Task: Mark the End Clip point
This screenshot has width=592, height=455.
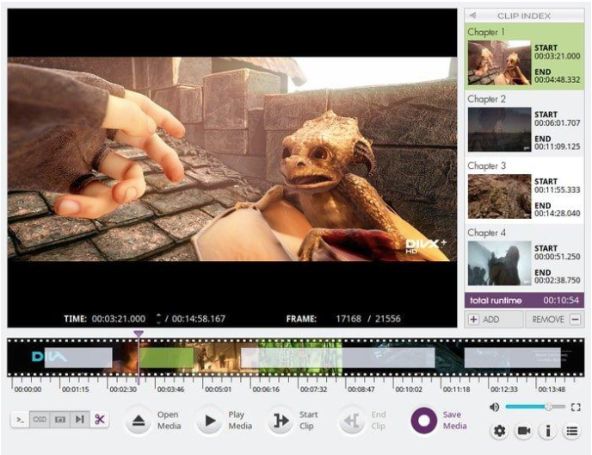Action: tap(352, 420)
